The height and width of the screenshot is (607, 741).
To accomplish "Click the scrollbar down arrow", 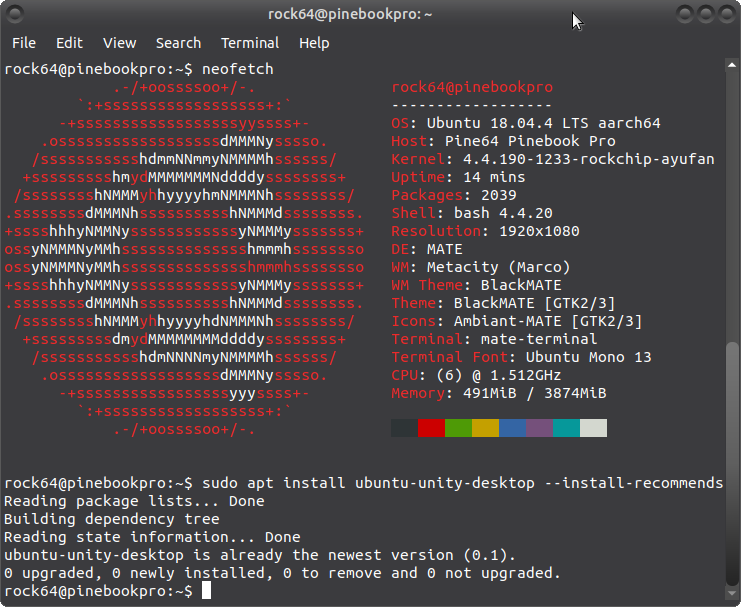I will tap(732, 594).
